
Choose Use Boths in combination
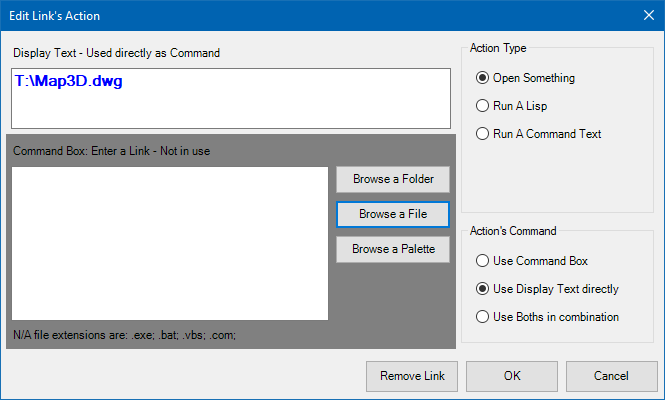(x=483, y=317)
